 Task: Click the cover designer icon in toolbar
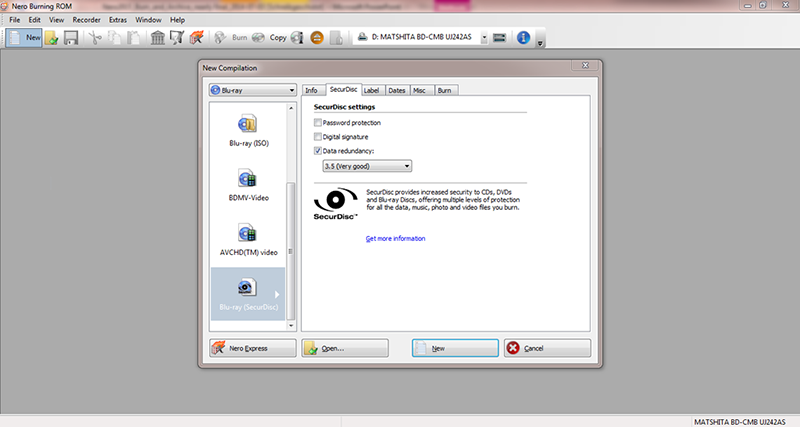(177, 38)
